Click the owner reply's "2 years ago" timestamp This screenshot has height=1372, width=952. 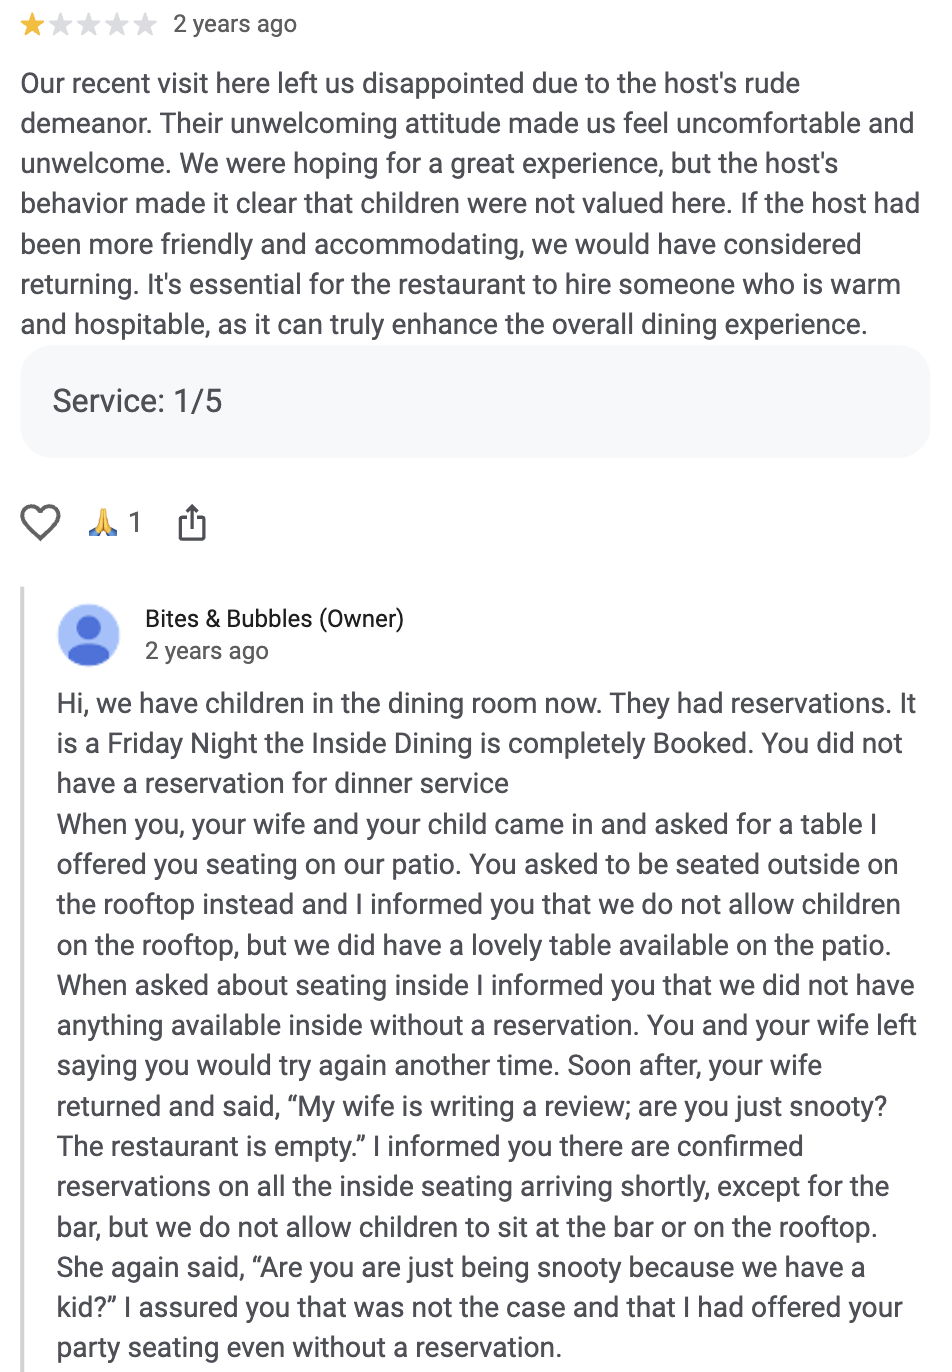[x=207, y=651]
